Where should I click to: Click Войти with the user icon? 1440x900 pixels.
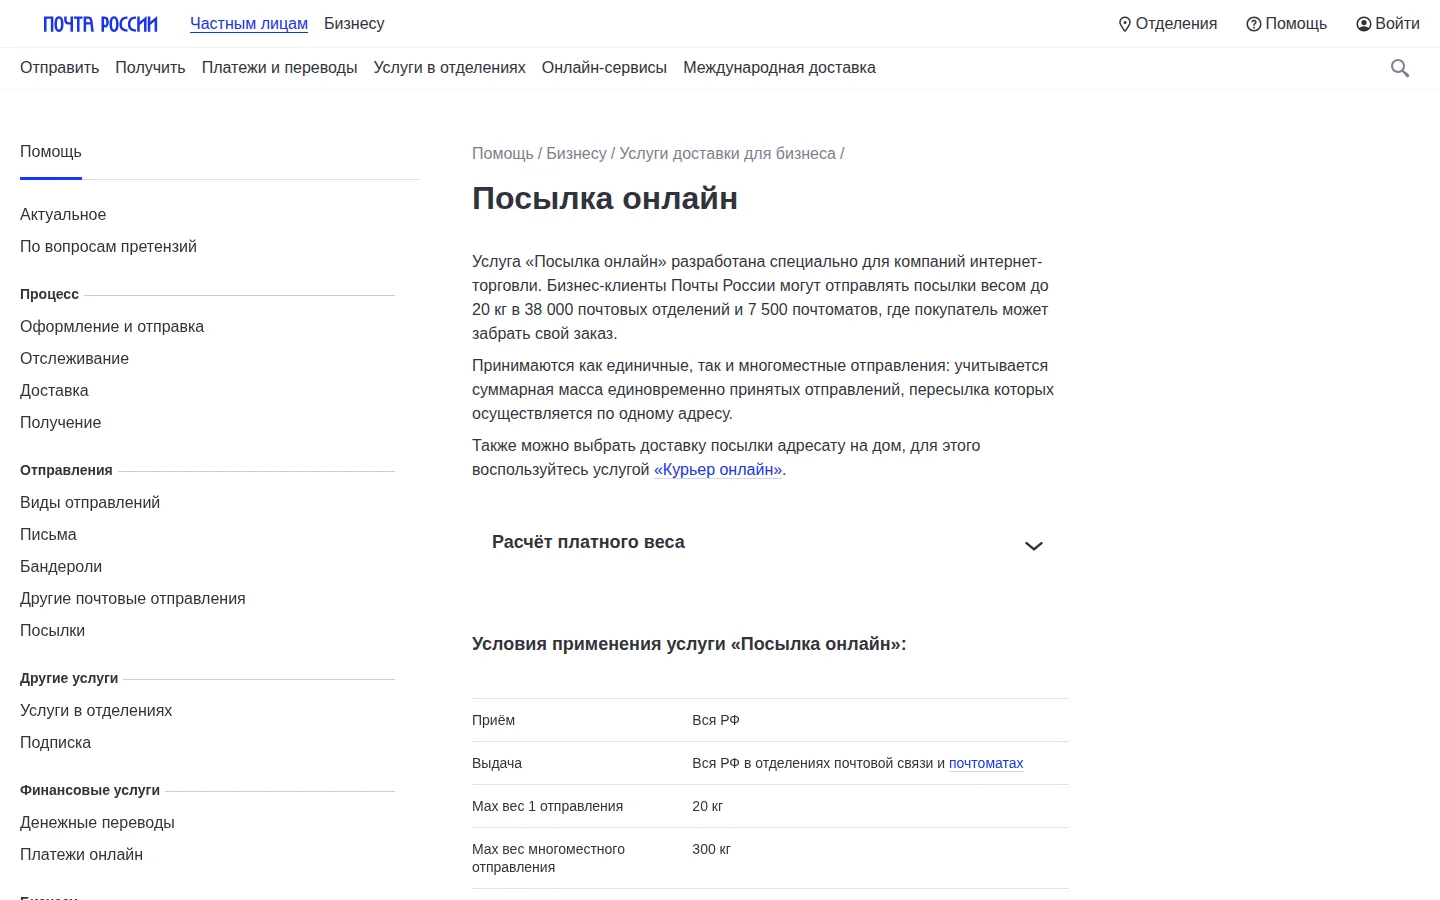[1388, 24]
